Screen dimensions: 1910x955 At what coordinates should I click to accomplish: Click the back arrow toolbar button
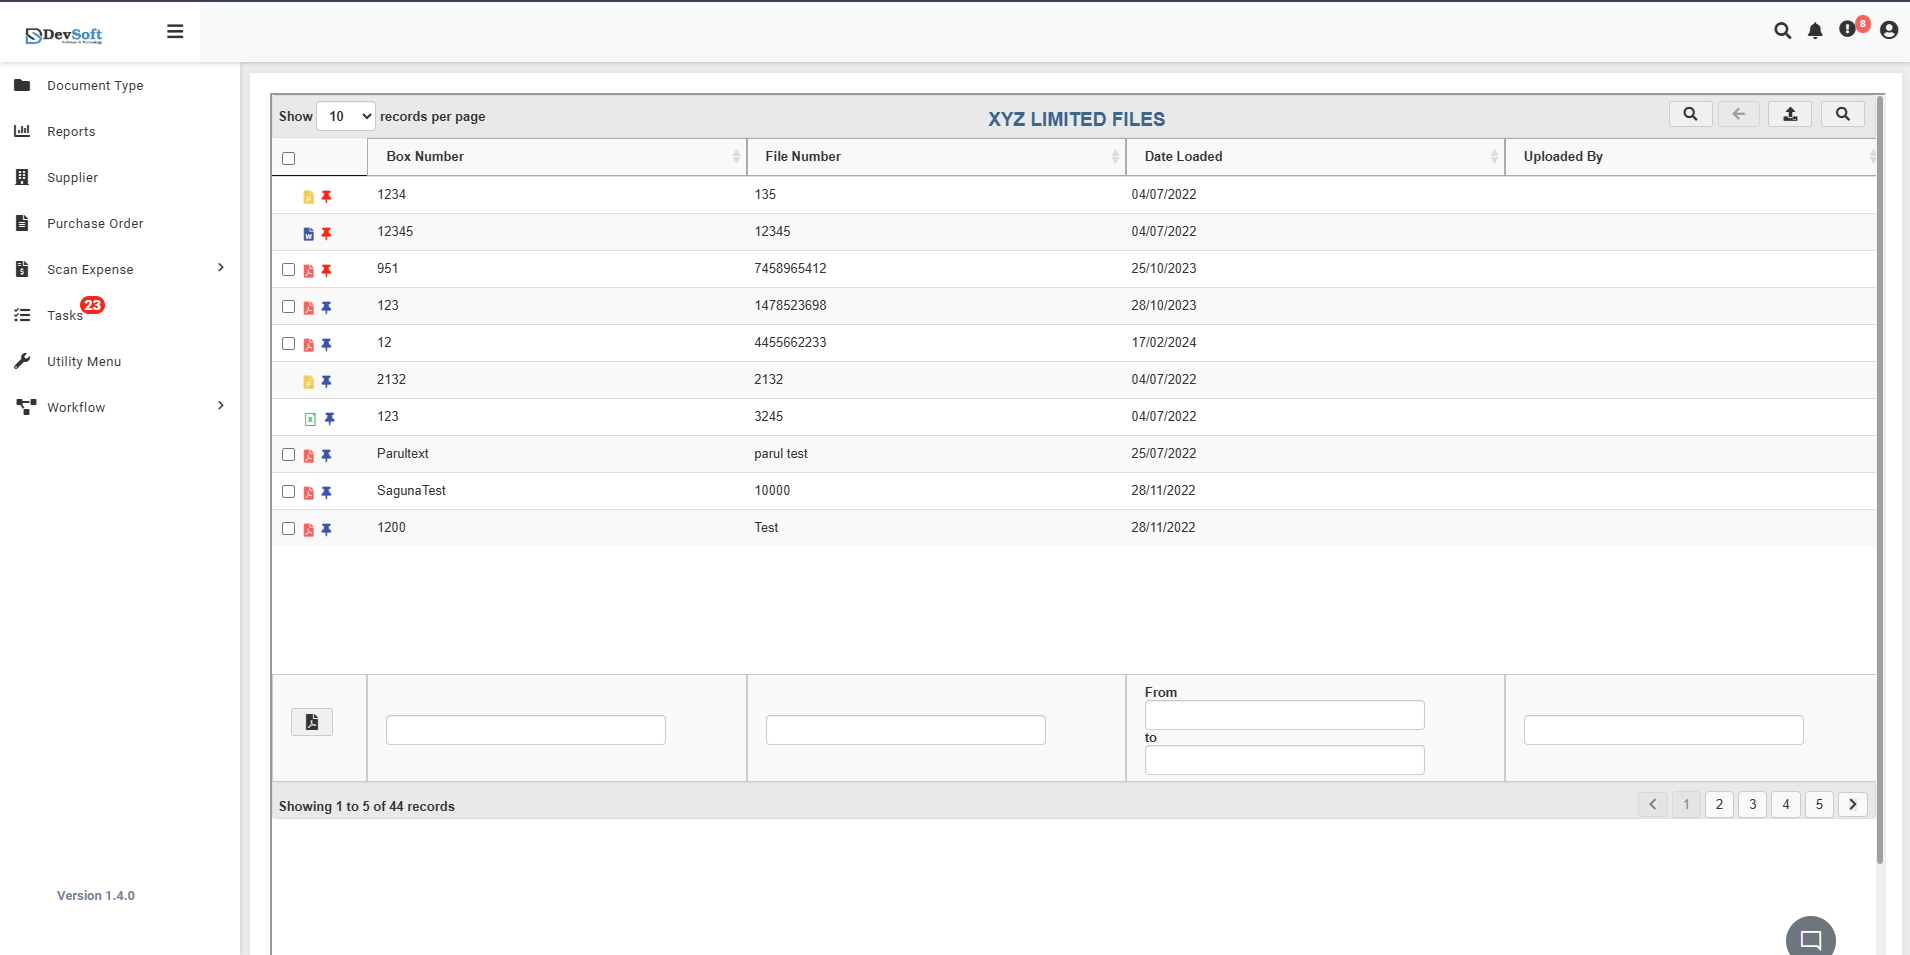point(1739,114)
